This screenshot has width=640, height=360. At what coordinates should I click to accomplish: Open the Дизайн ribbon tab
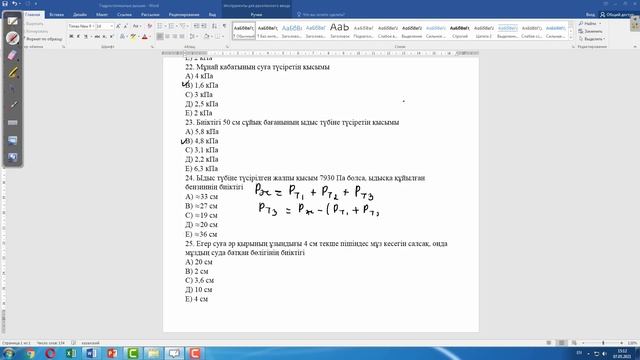(80, 15)
